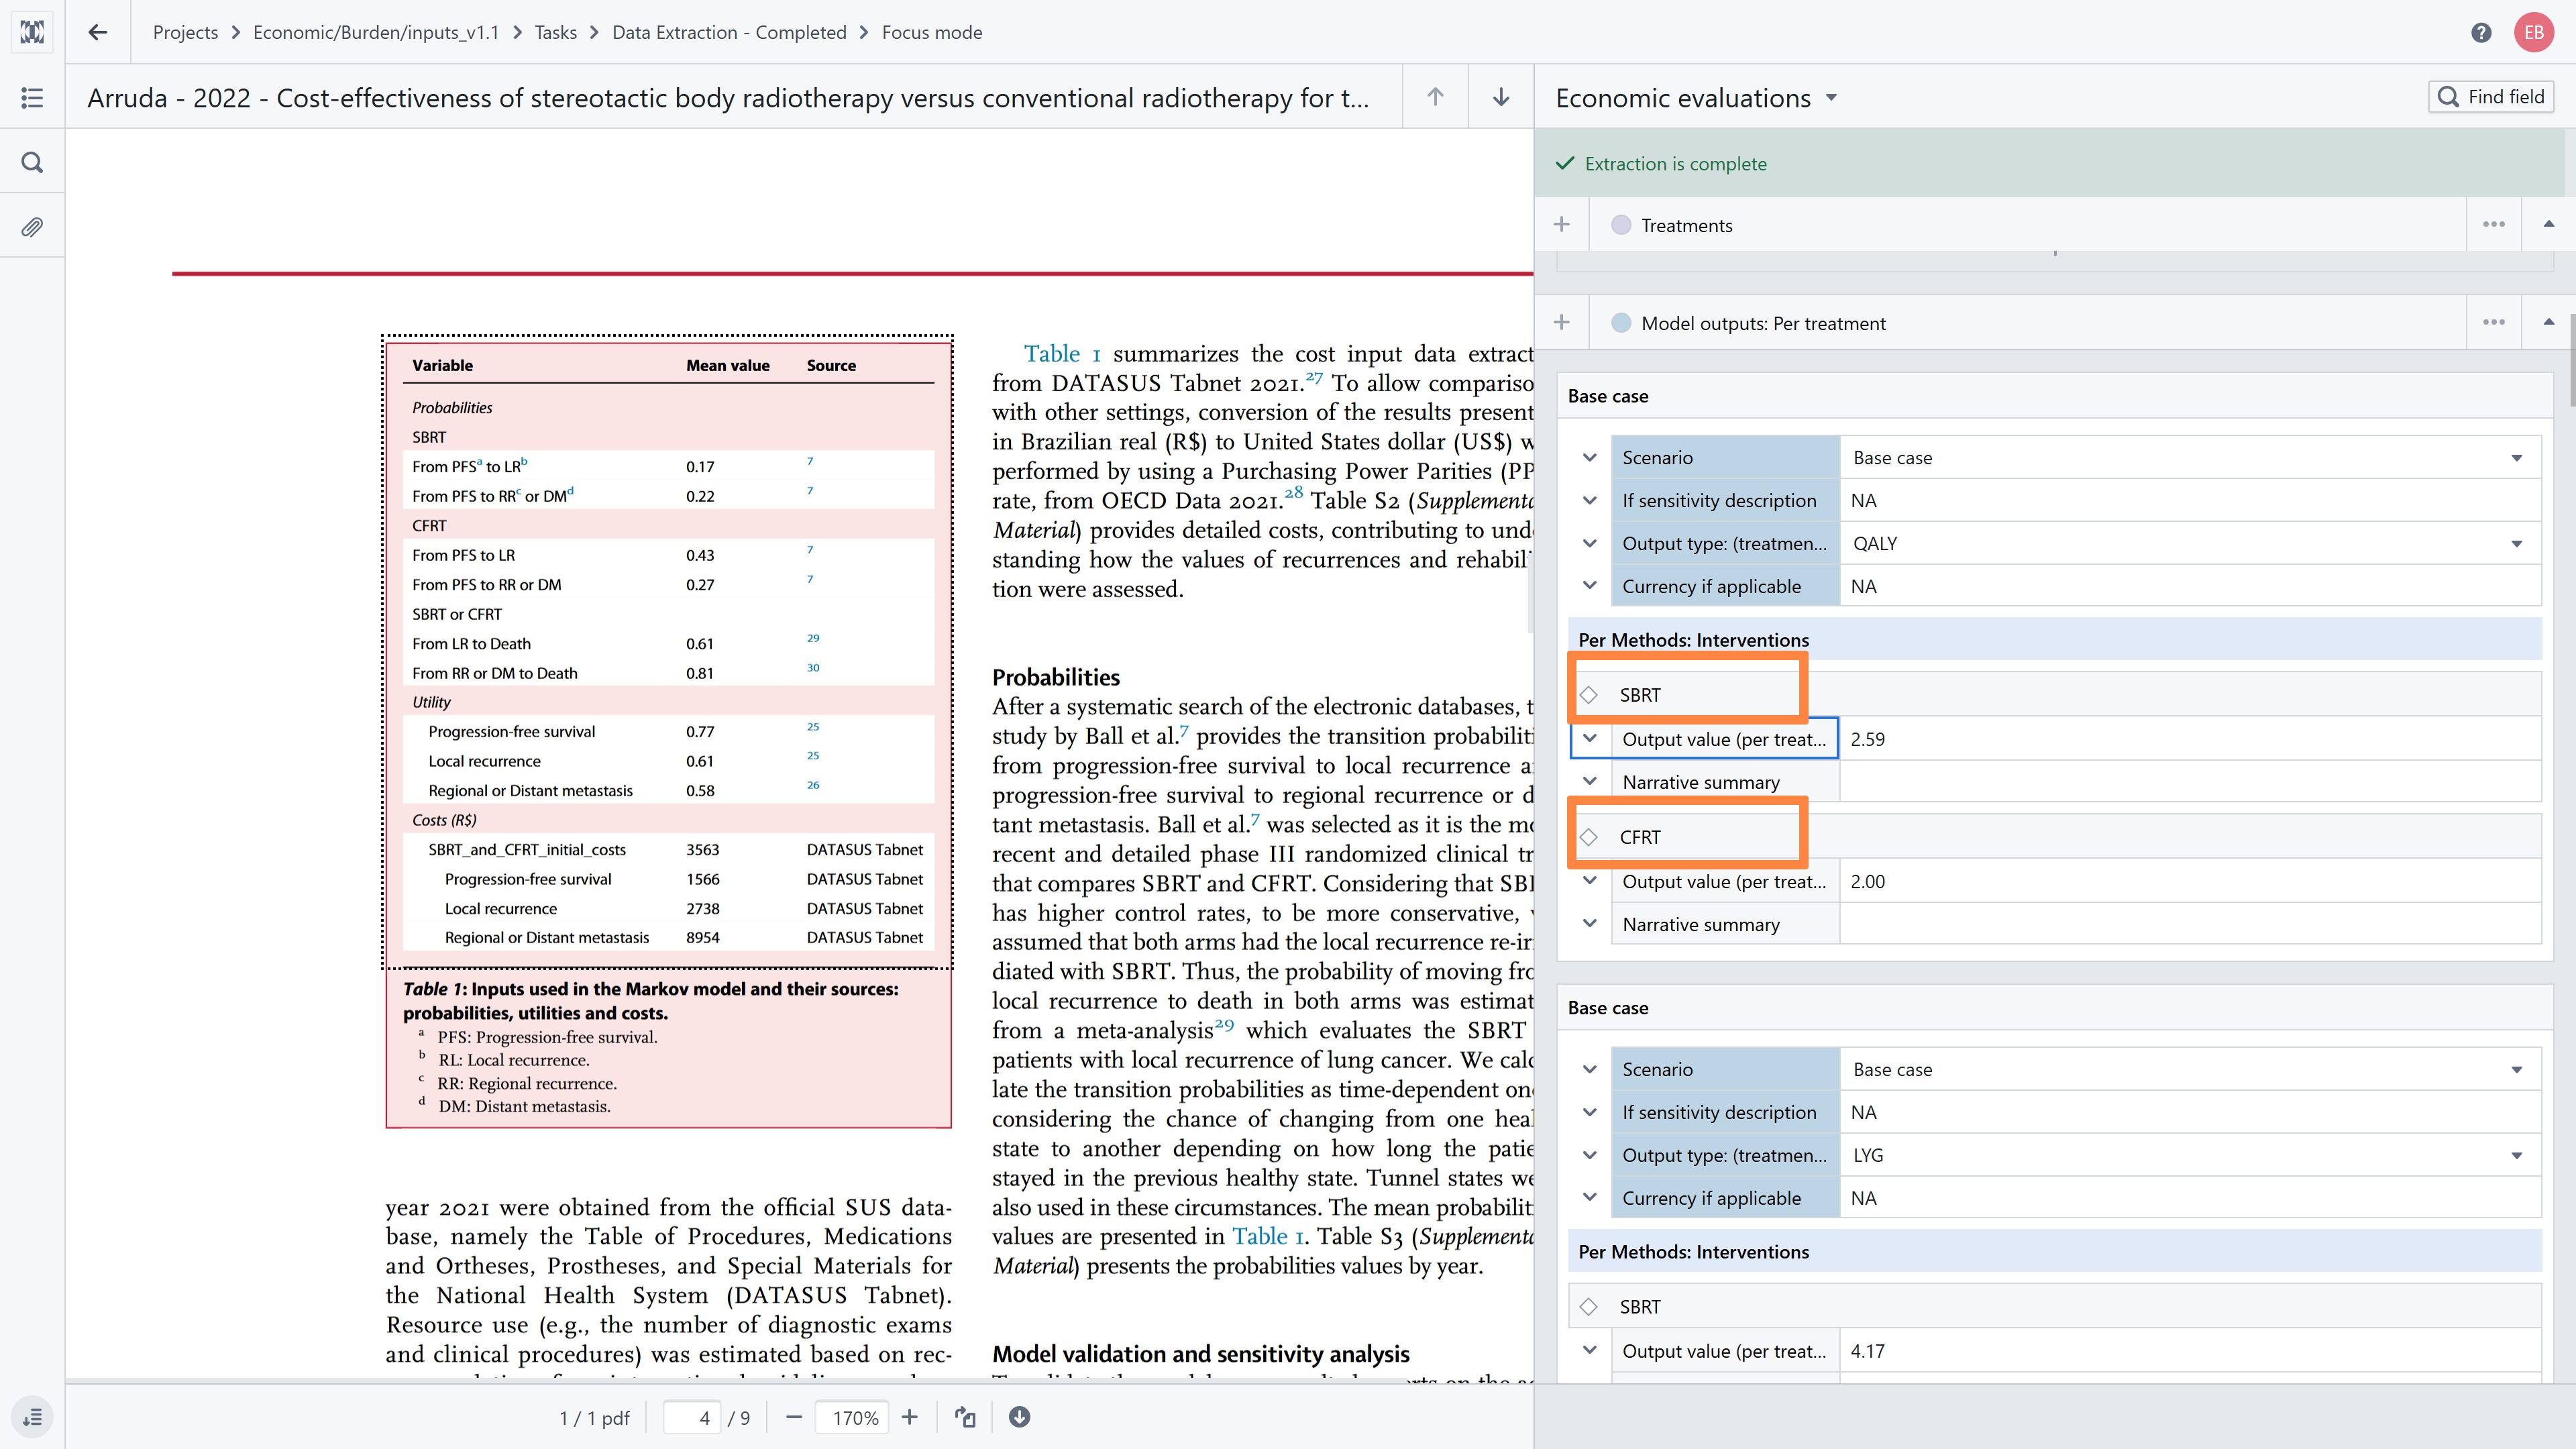Click the diamond icon next to CFRT
The width and height of the screenshot is (2576, 1449).
coord(1589,837)
